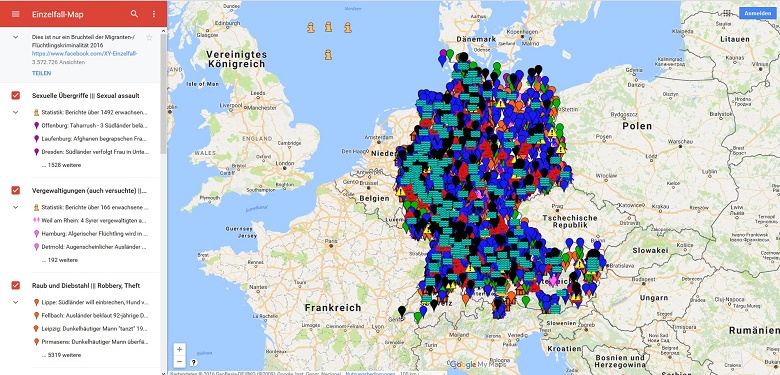780x375 pixels.
Task: Open the map help question mark icon
Action: click(x=194, y=363)
